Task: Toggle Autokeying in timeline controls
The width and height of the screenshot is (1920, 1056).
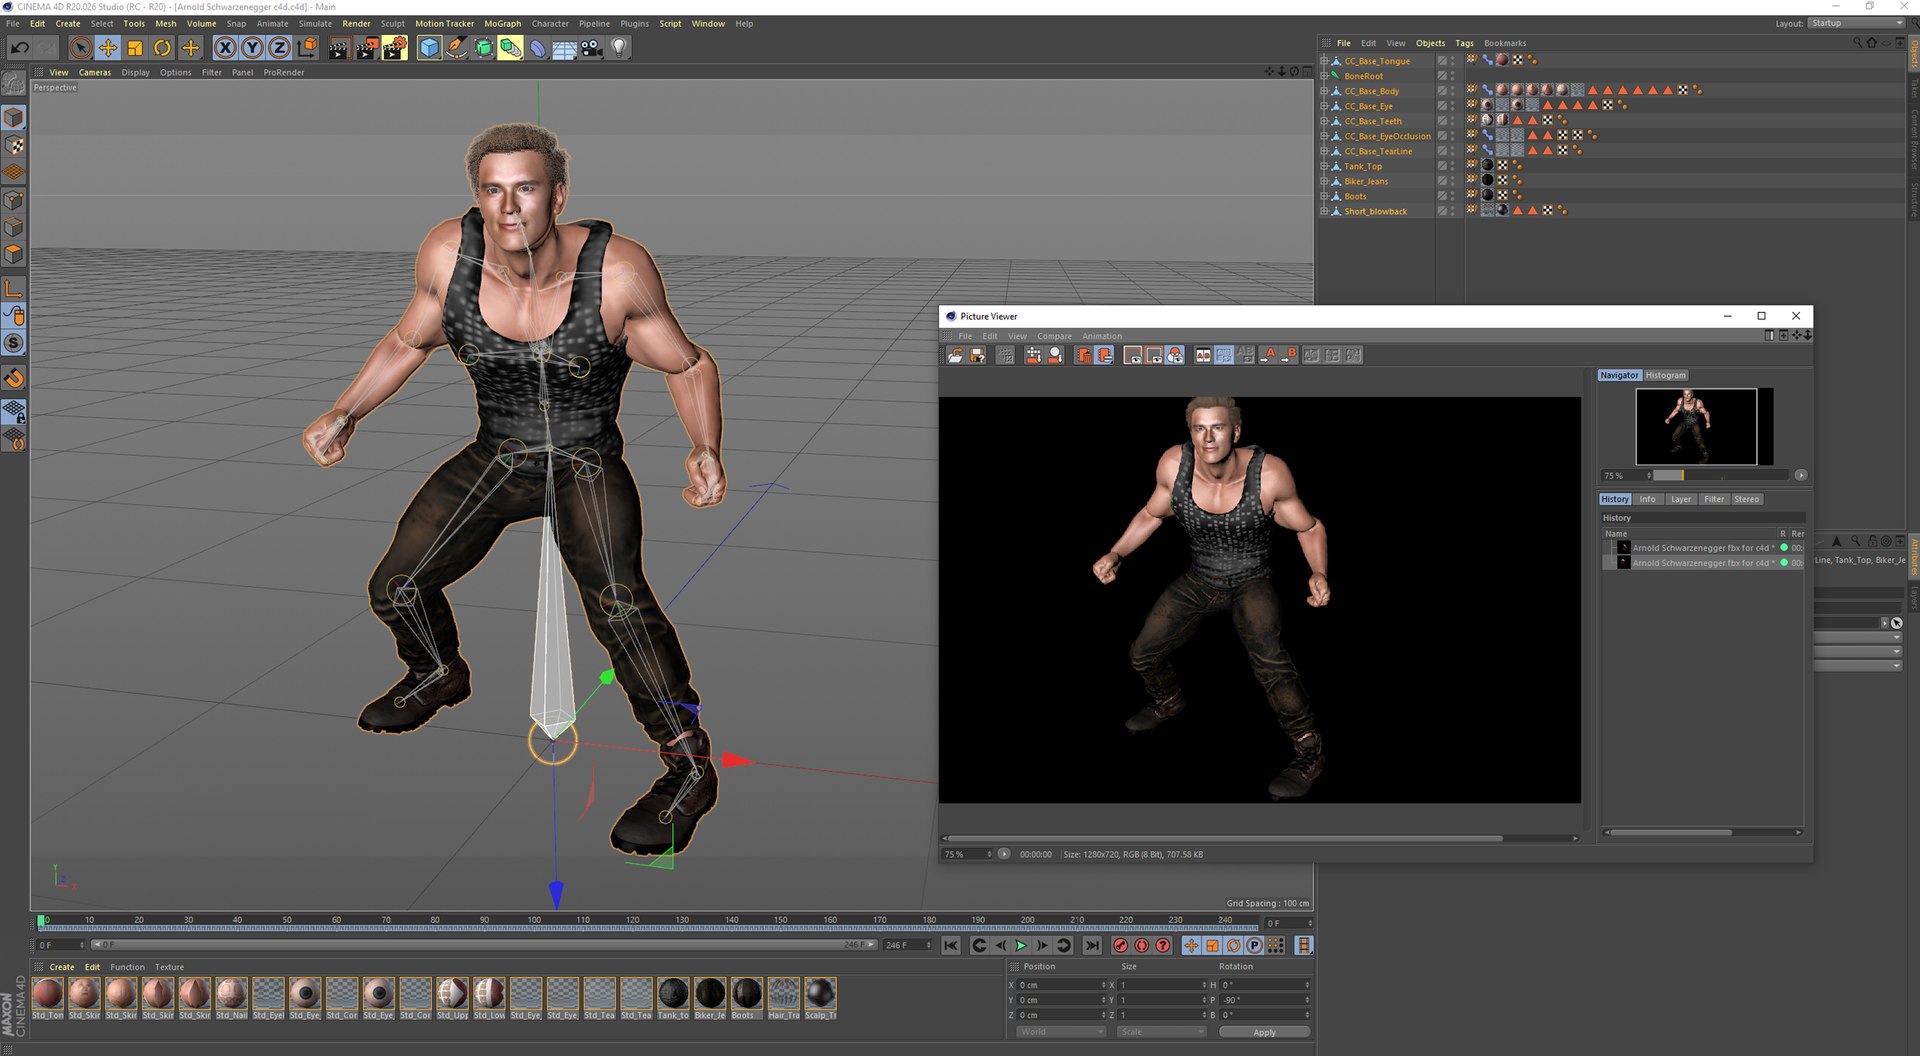Action: (x=1141, y=945)
